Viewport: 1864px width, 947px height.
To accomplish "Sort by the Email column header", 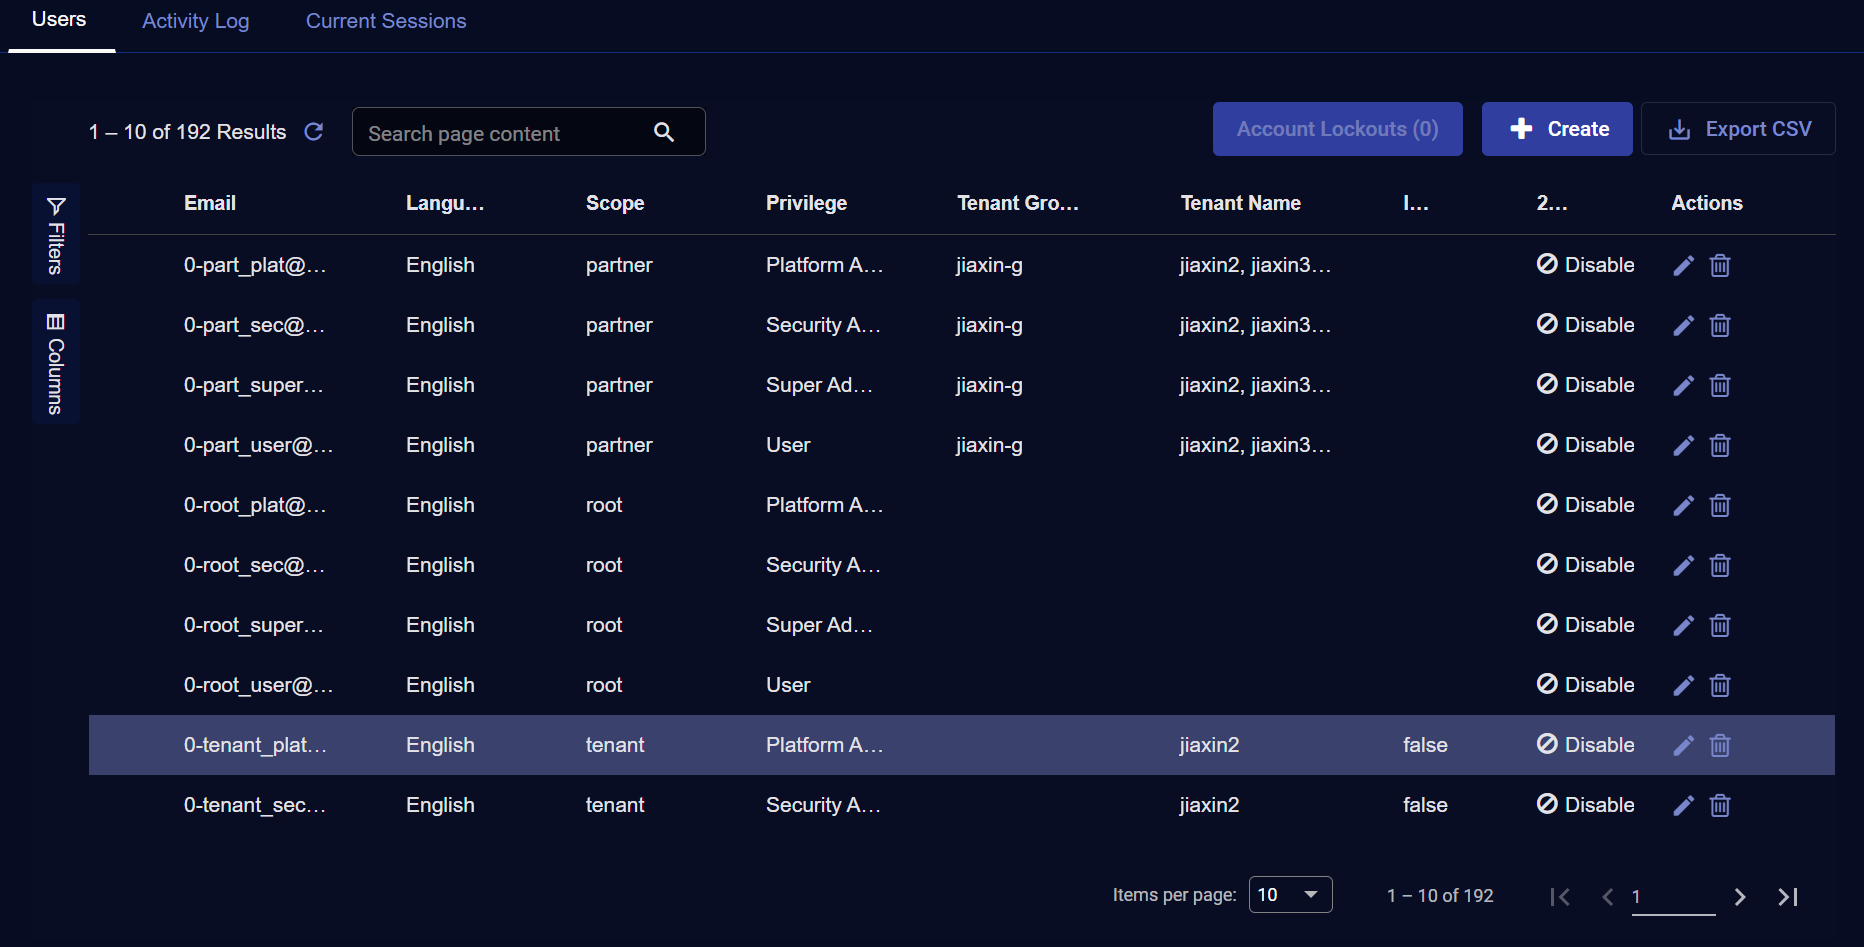I will click(x=210, y=203).
